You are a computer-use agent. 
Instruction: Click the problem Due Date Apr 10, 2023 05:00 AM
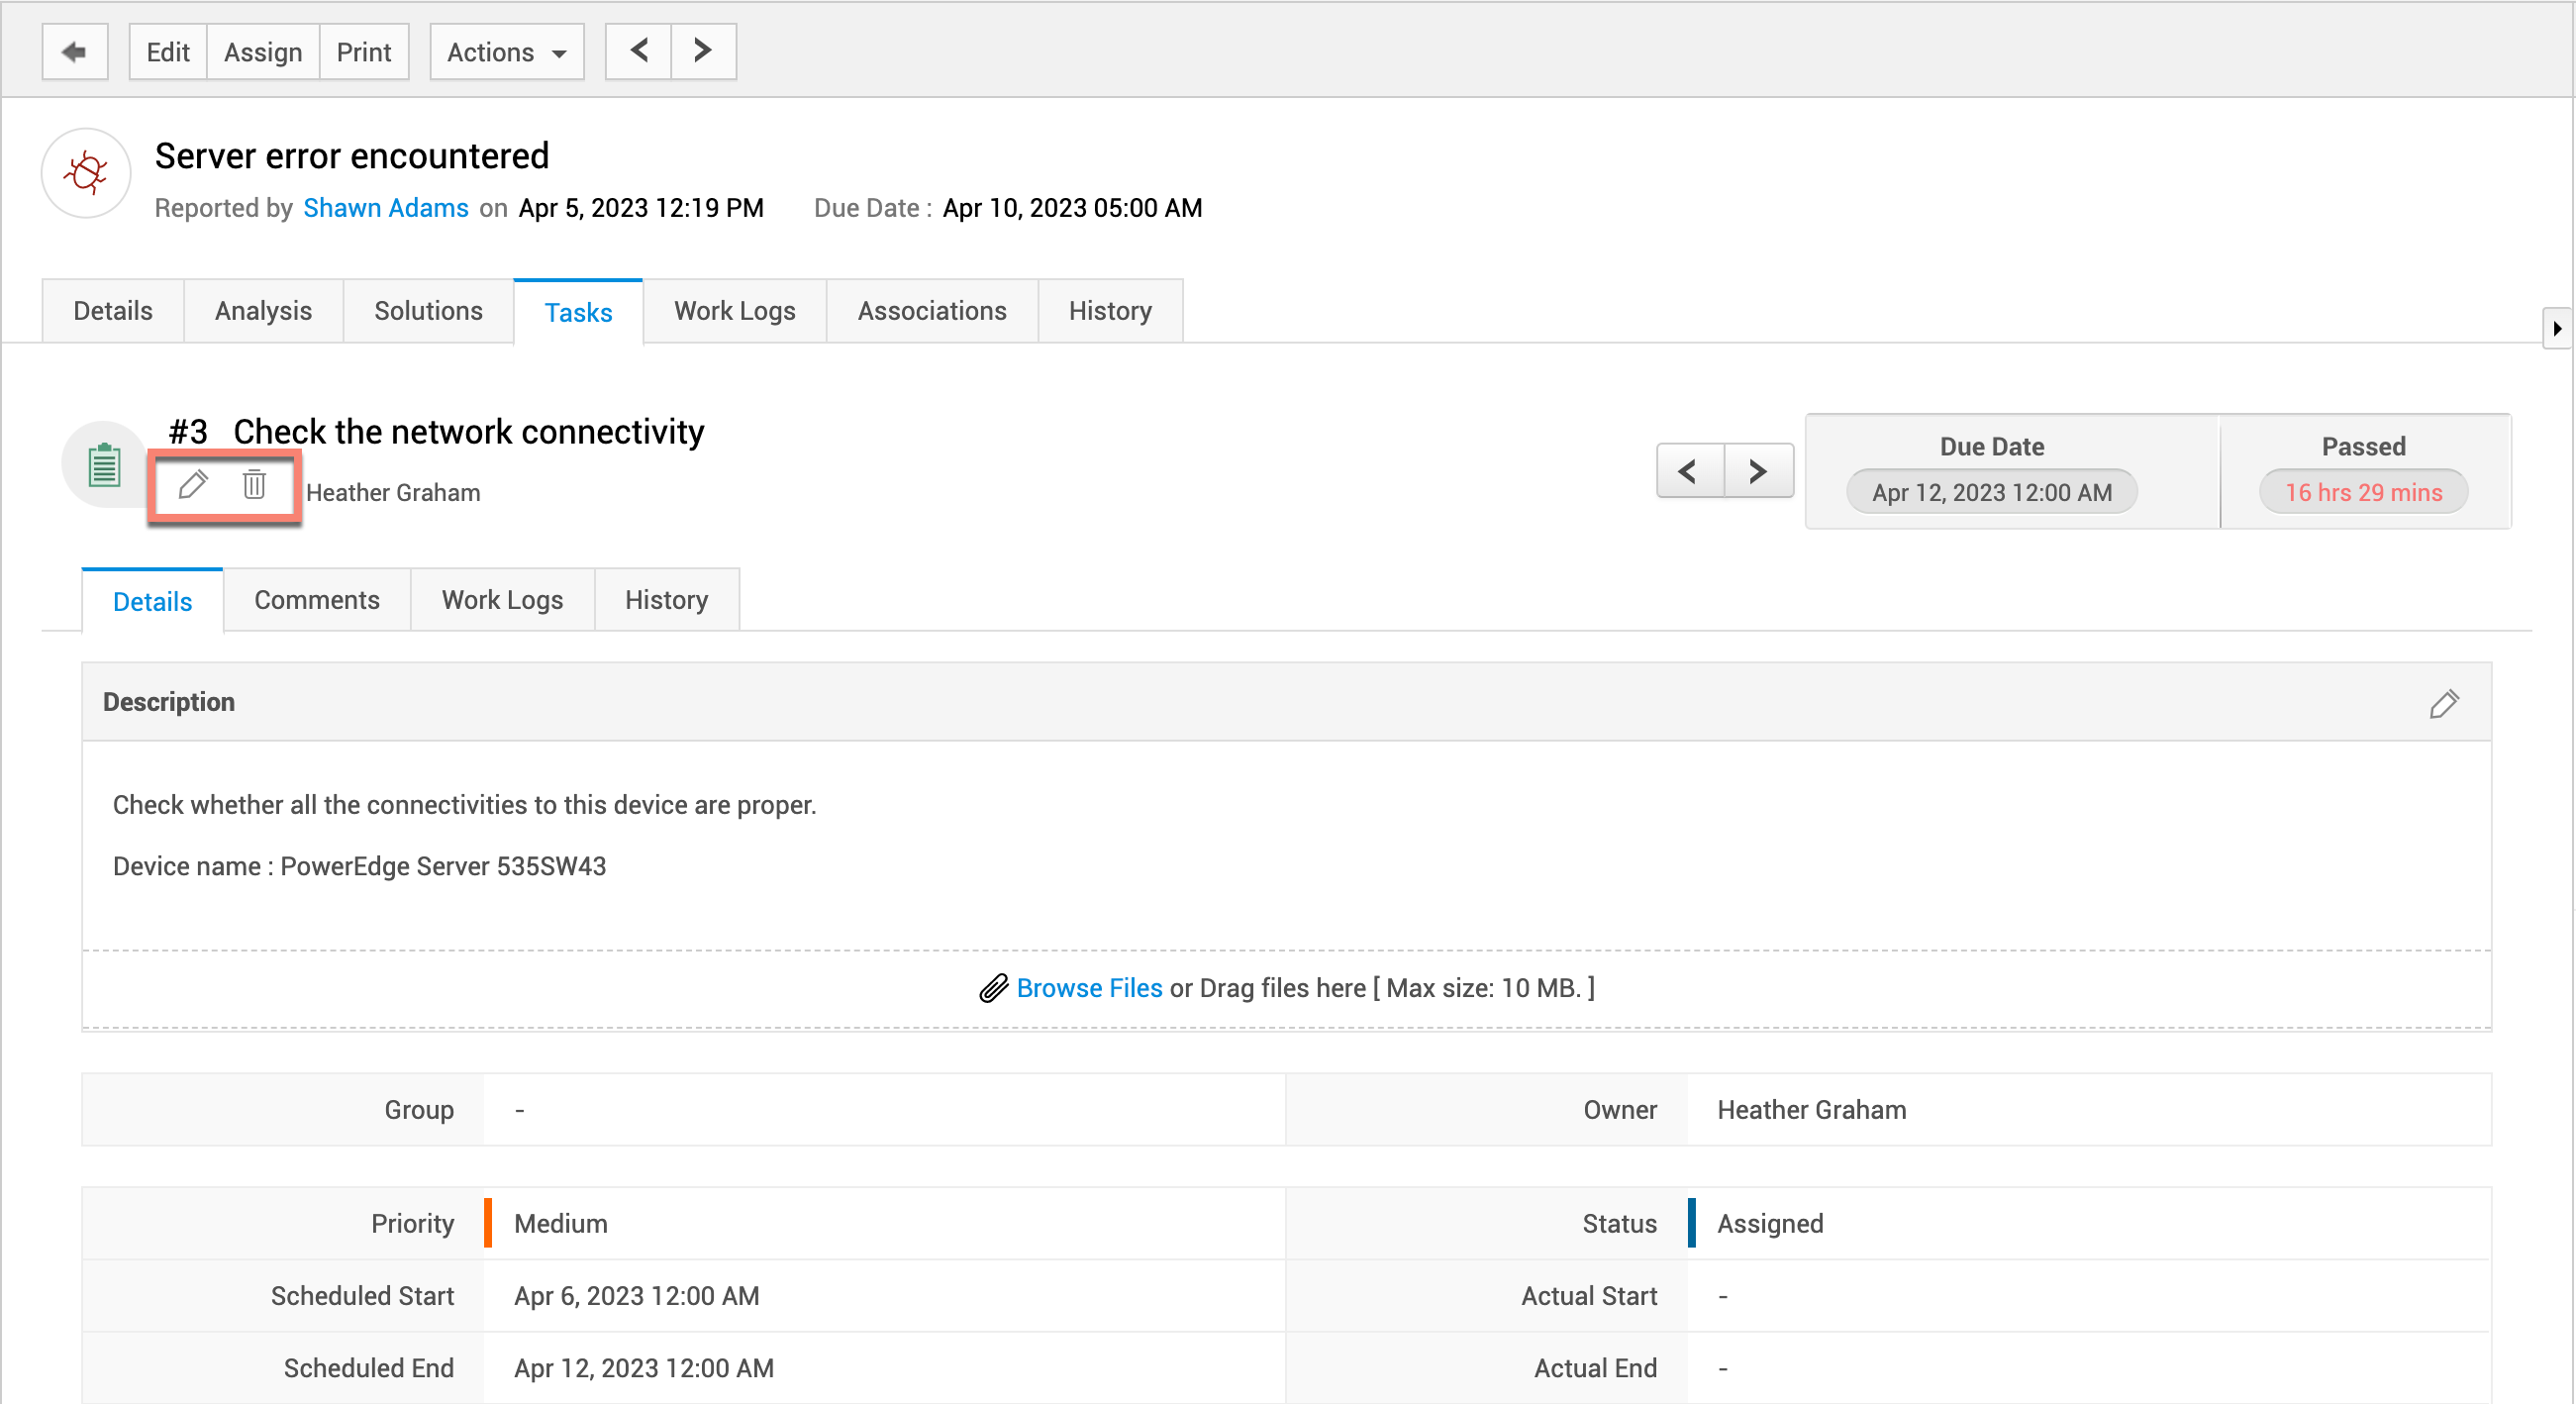[1072, 208]
